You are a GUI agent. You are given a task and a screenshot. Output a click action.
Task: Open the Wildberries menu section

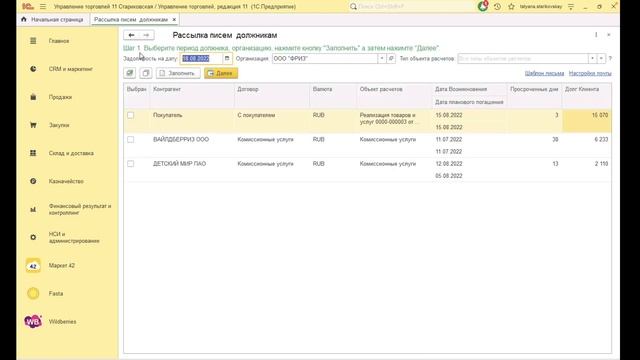[62, 322]
